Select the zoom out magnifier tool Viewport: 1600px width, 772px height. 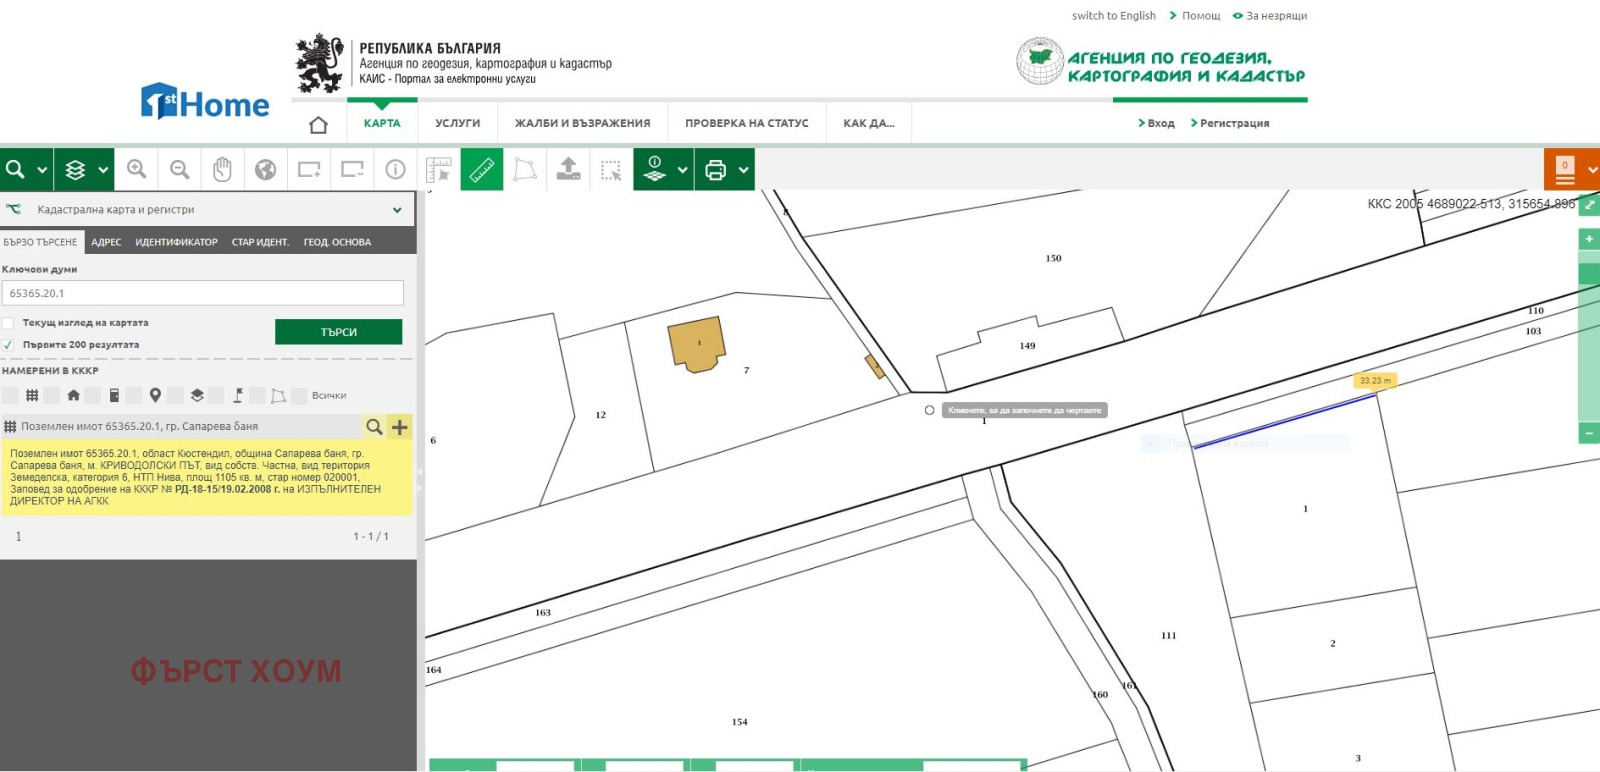tap(180, 170)
